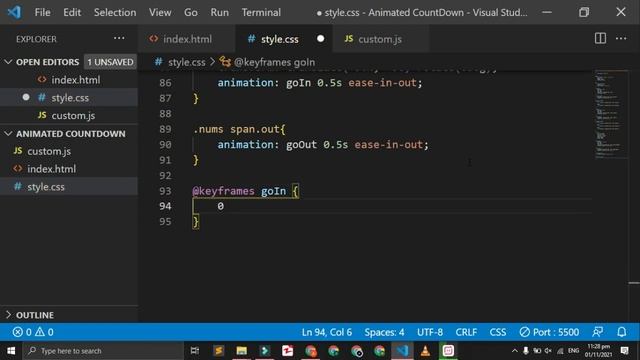This screenshot has width=640, height=360.
Task: Click the network tray icon
Action: pos(560,351)
